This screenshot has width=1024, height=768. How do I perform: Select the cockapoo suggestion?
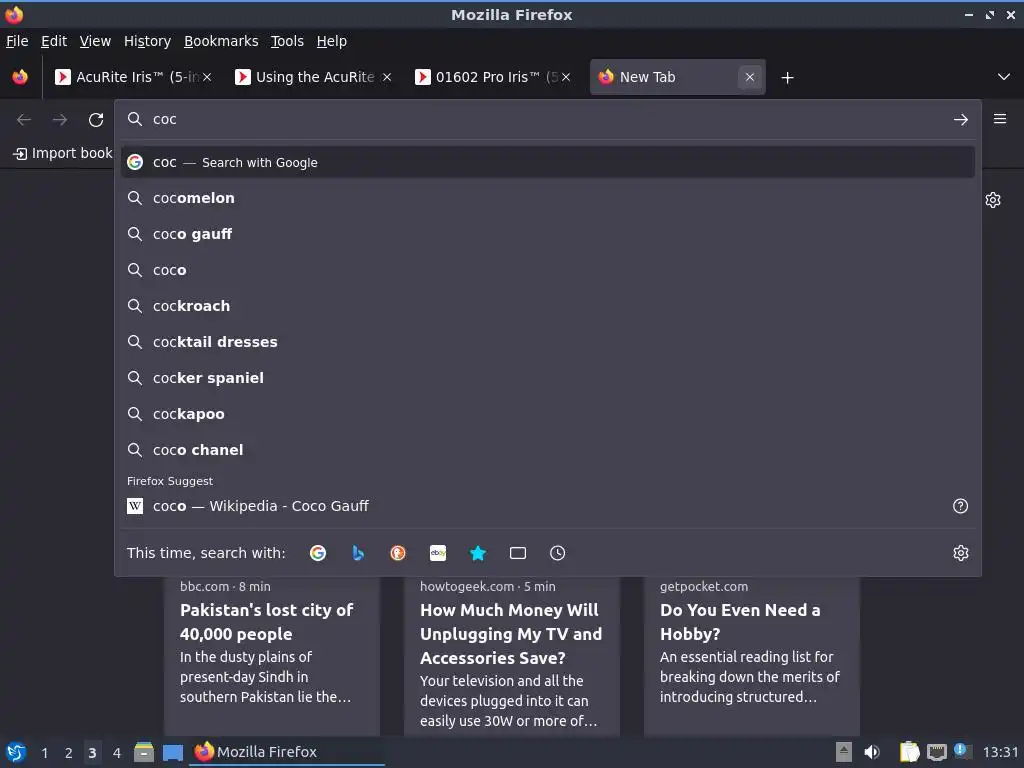click(x=547, y=413)
